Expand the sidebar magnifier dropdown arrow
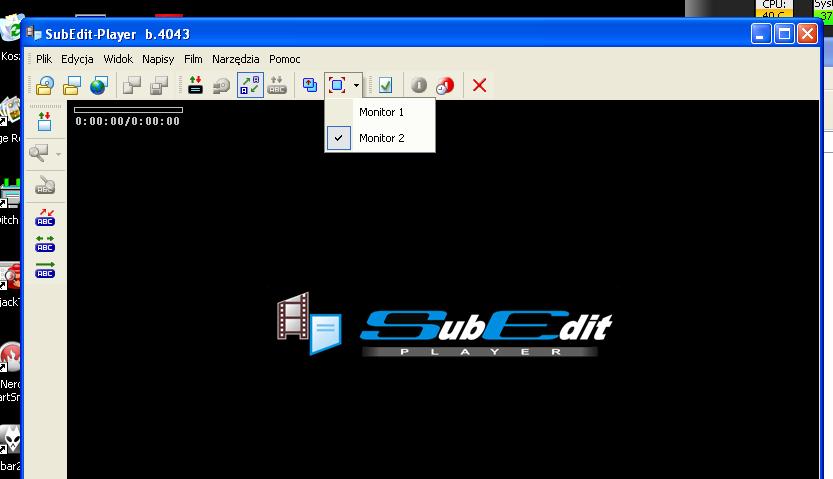The height and width of the screenshot is (479, 833). coord(58,154)
